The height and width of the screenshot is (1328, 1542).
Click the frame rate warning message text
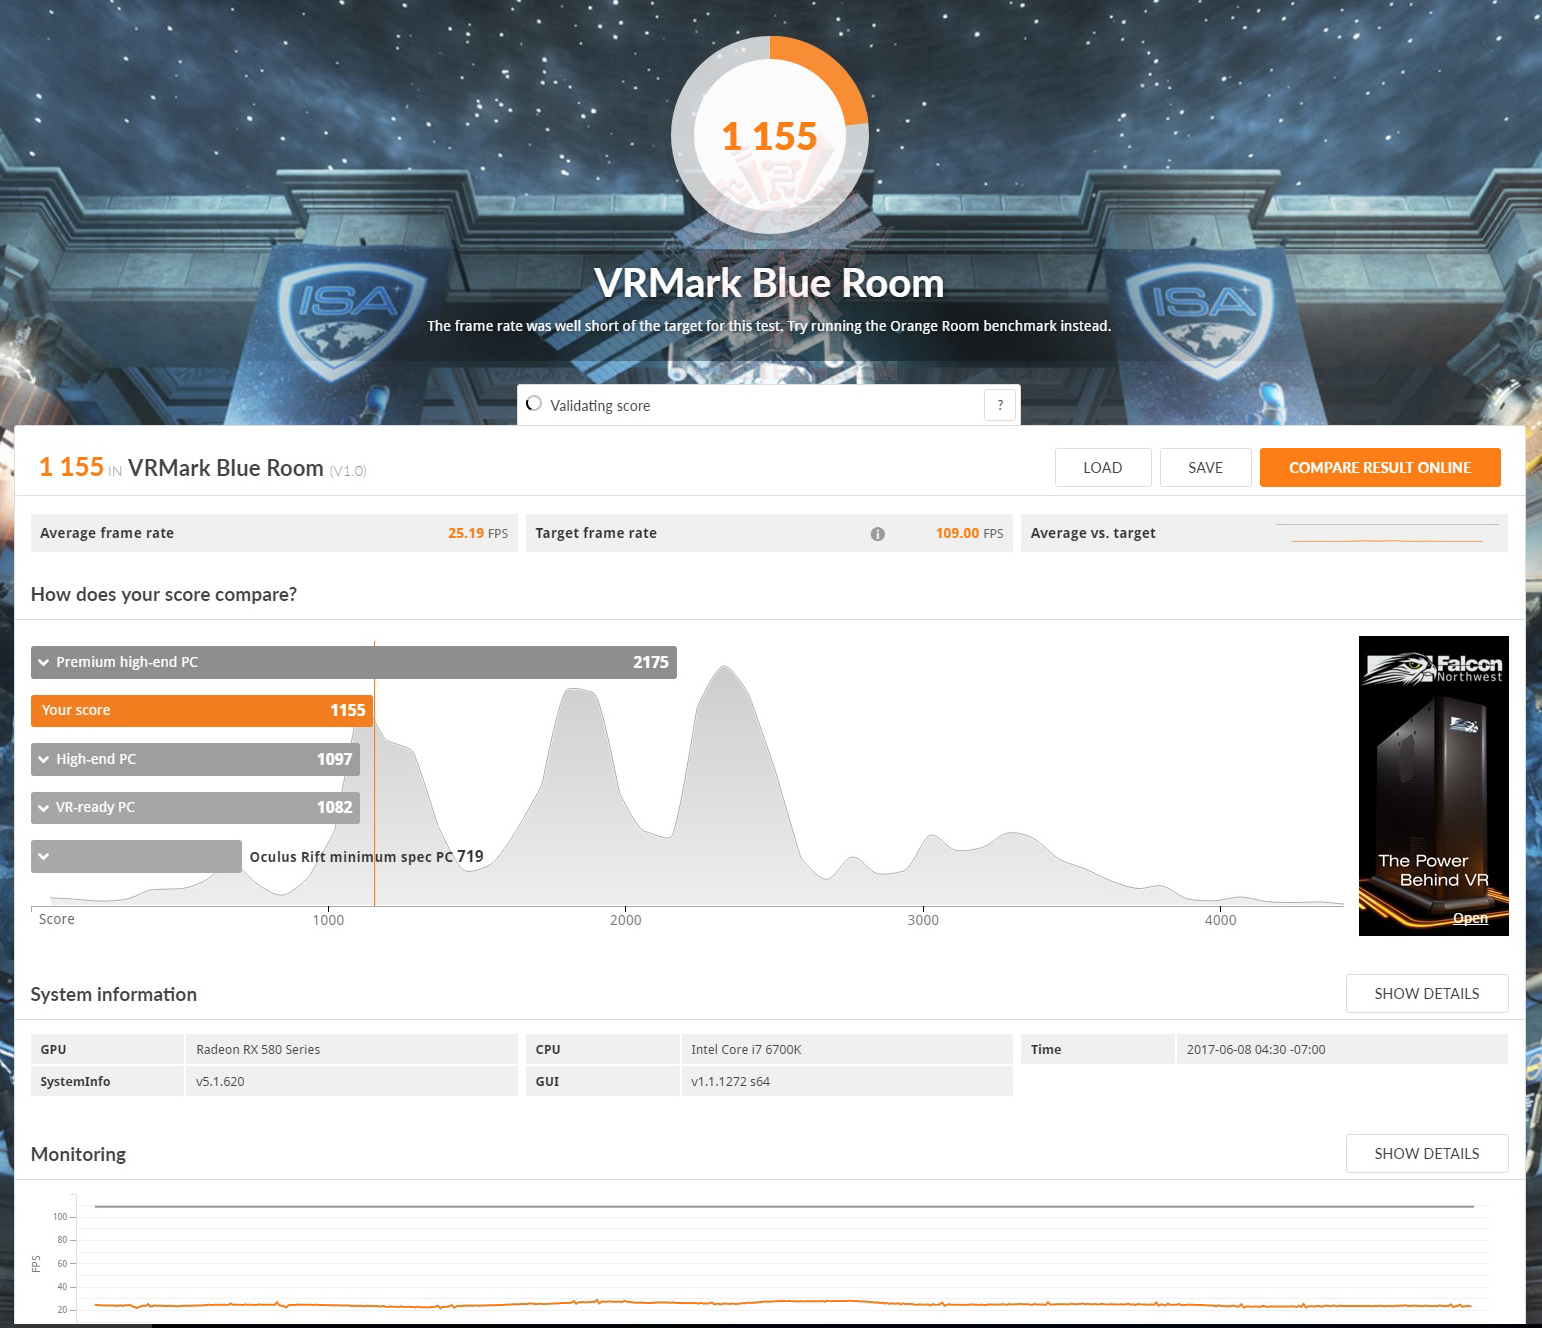pyautogui.click(x=769, y=326)
